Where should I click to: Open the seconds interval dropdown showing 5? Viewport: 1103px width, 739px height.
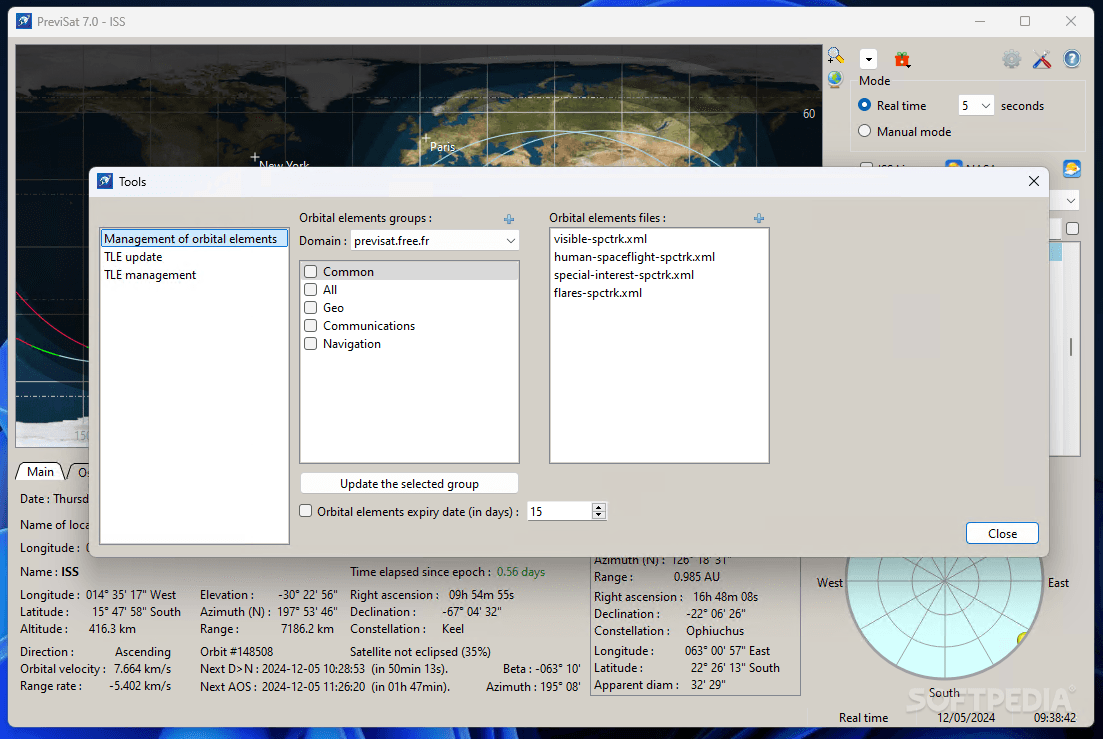[x=976, y=105]
